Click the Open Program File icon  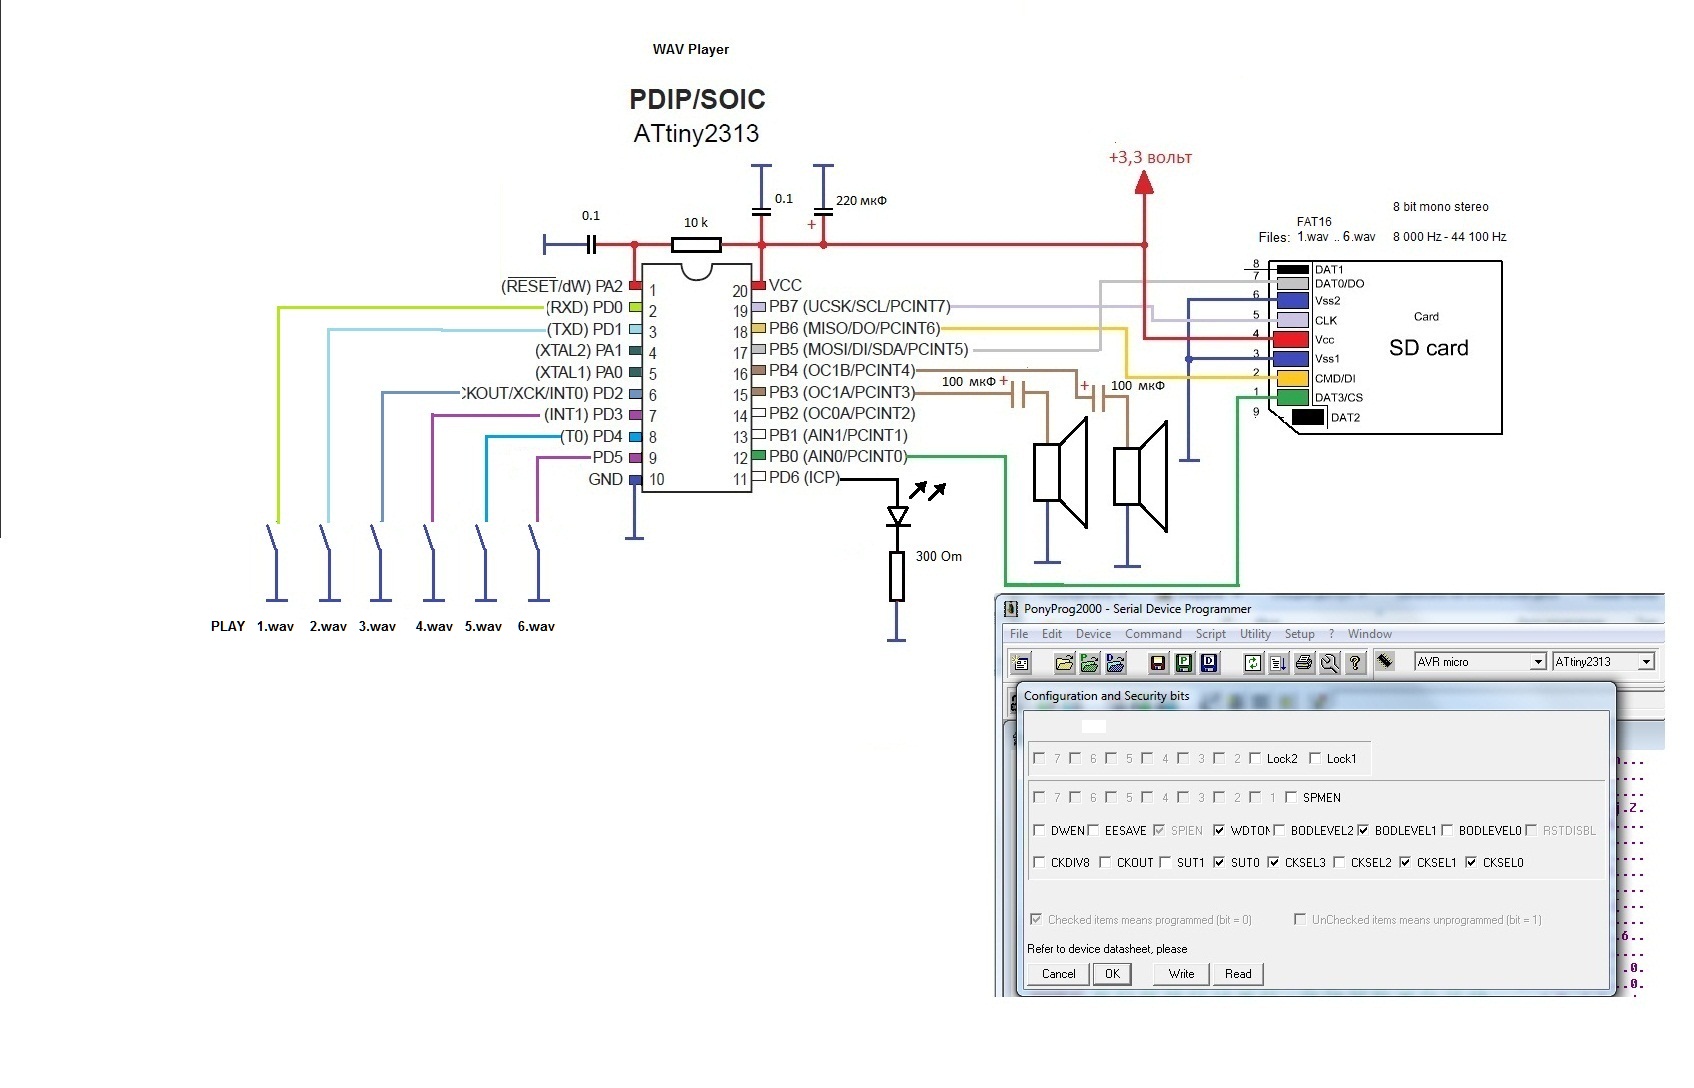click(x=1090, y=662)
